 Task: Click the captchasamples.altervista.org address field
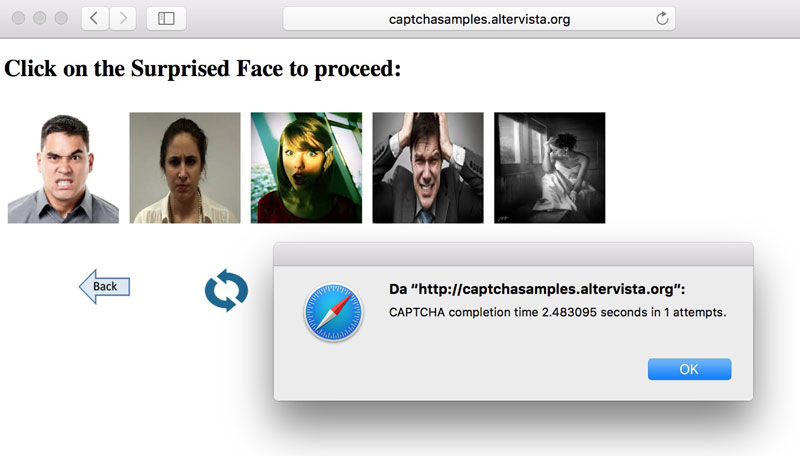[x=479, y=19]
